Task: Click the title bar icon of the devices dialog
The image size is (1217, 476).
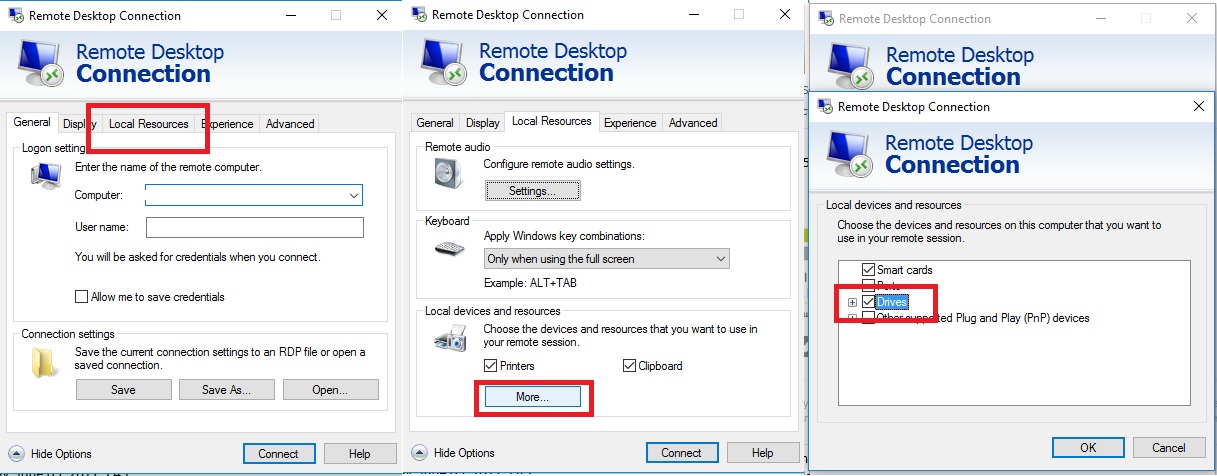Action: (x=826, y=106)
